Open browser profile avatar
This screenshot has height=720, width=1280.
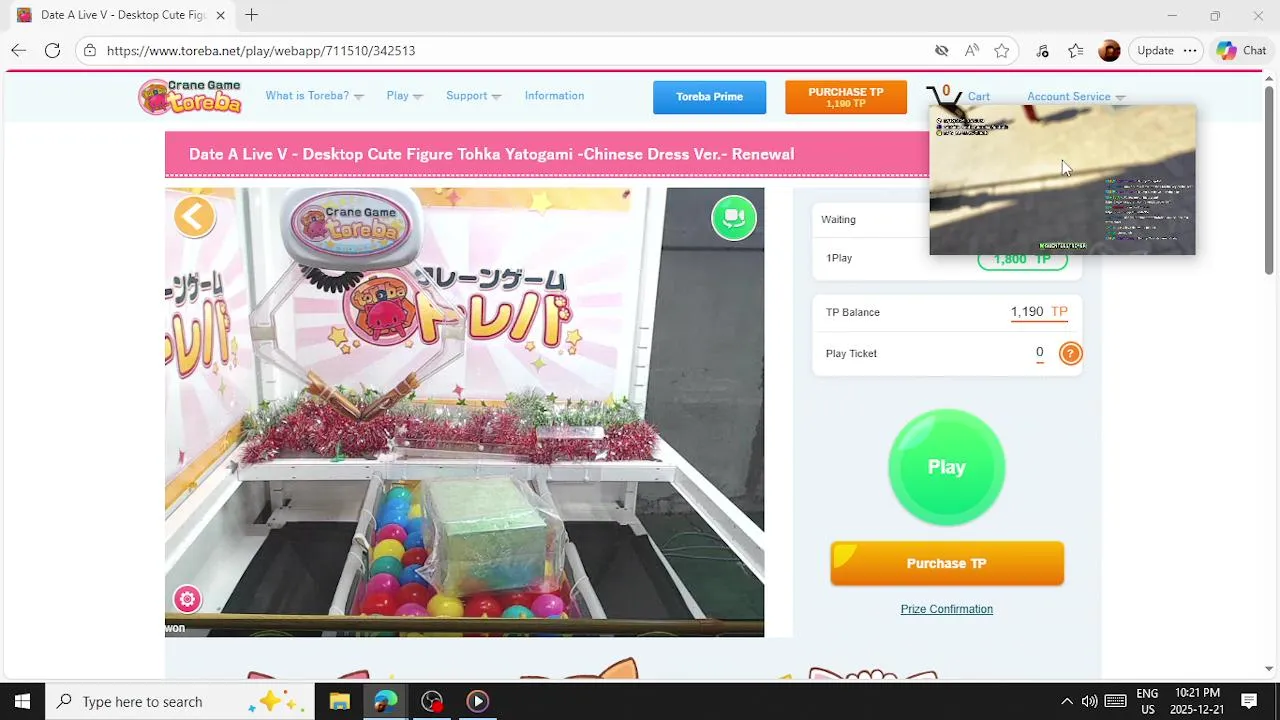pos(1109,50)
